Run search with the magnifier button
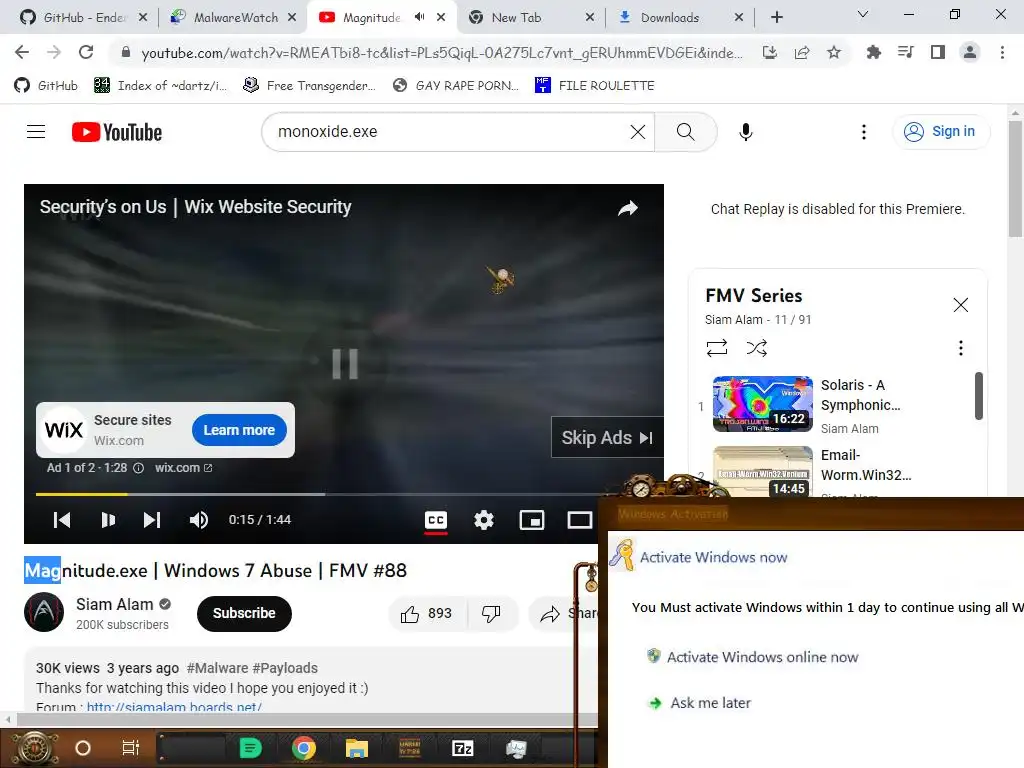The image size is (1024, 768). pyautogui.click(x=686, y=132)
